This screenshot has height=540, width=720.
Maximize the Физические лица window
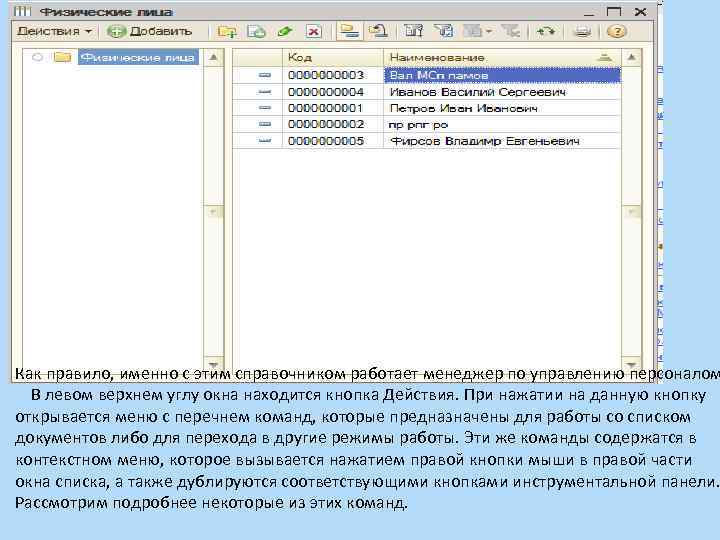(x=614, y=11)
